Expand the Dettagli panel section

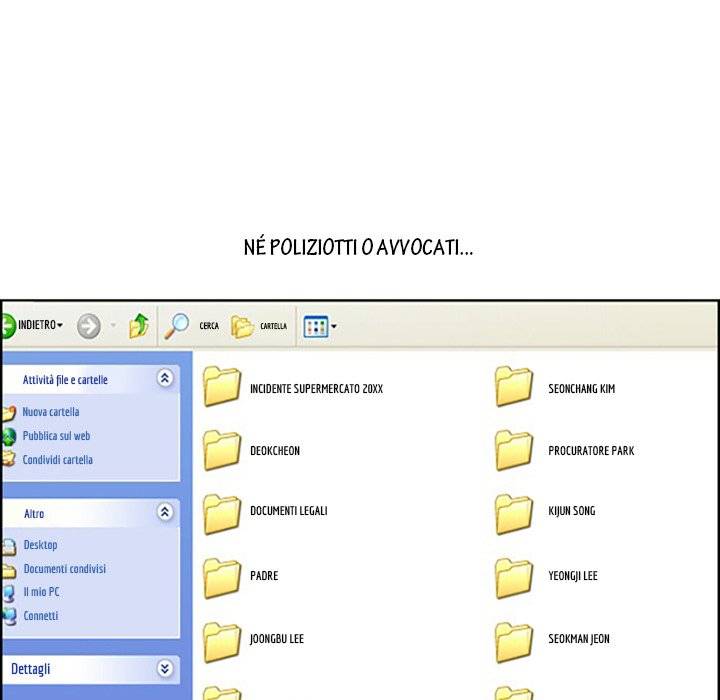165,669
